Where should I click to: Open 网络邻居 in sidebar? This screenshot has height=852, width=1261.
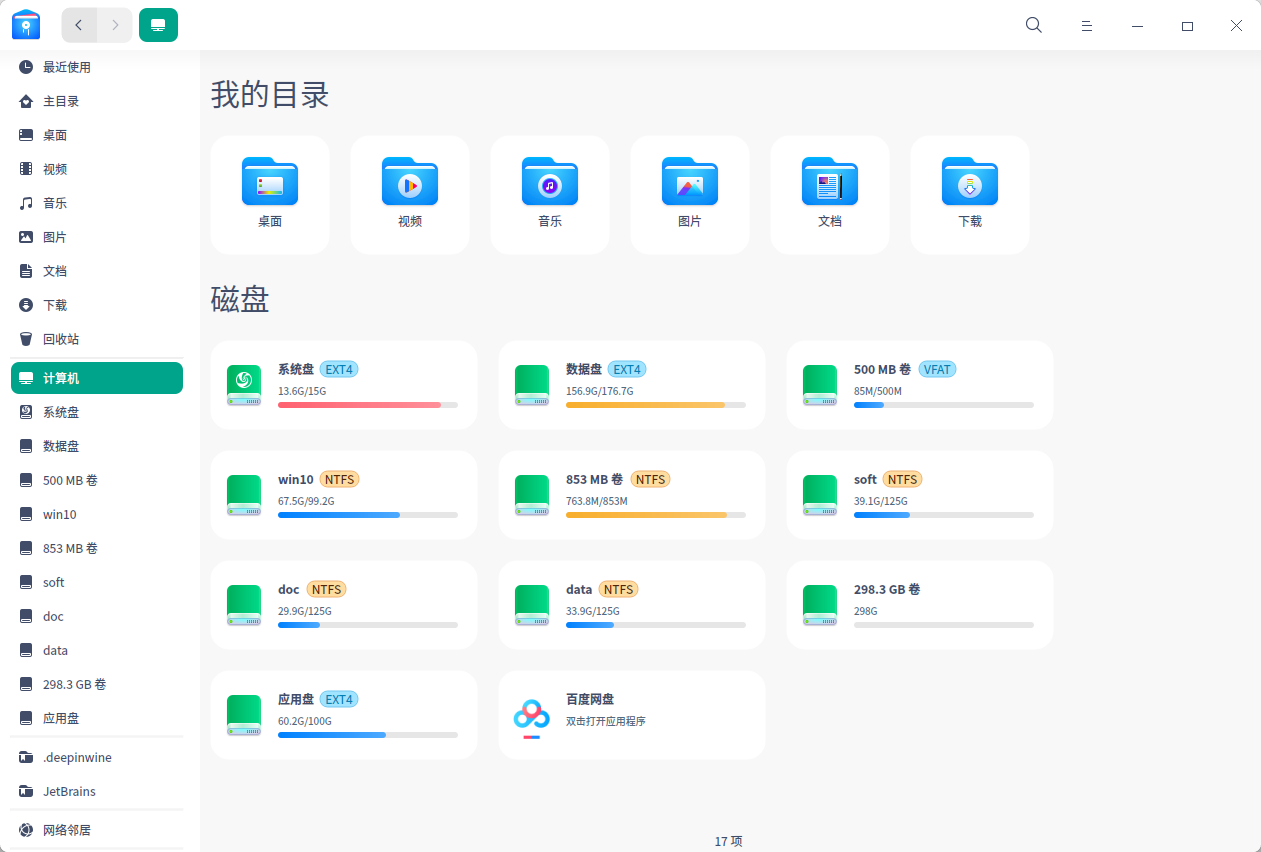coord(97,830)
